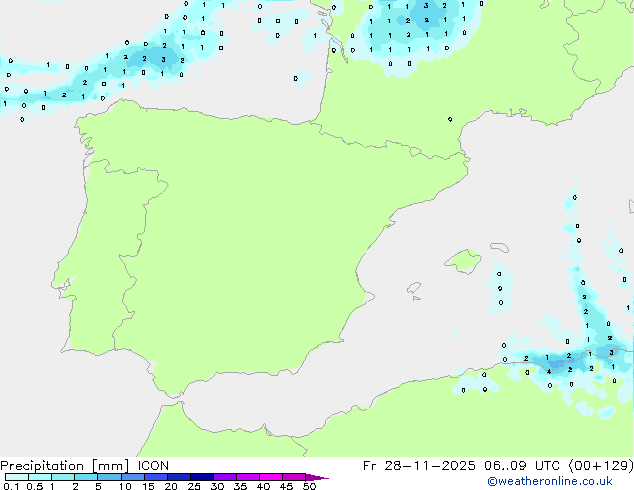The width and height of the screenshot is (634, 490).
Task: Click the 'Precipitation [mm]' title text
Action: pos(65,466)
